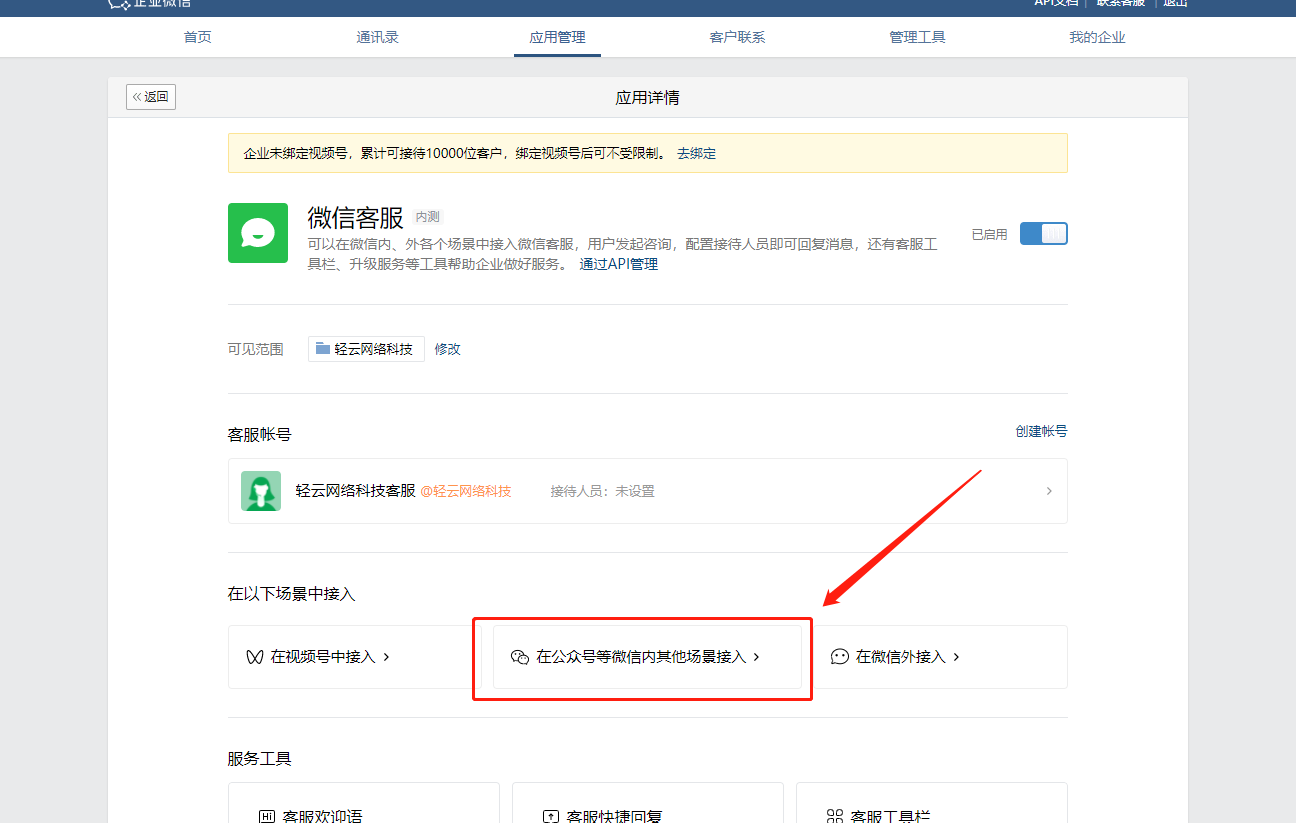Click the chat face icon for 在微信外接入
The height and width of the screenshot is (823, 1296).
tap(840, 657)
